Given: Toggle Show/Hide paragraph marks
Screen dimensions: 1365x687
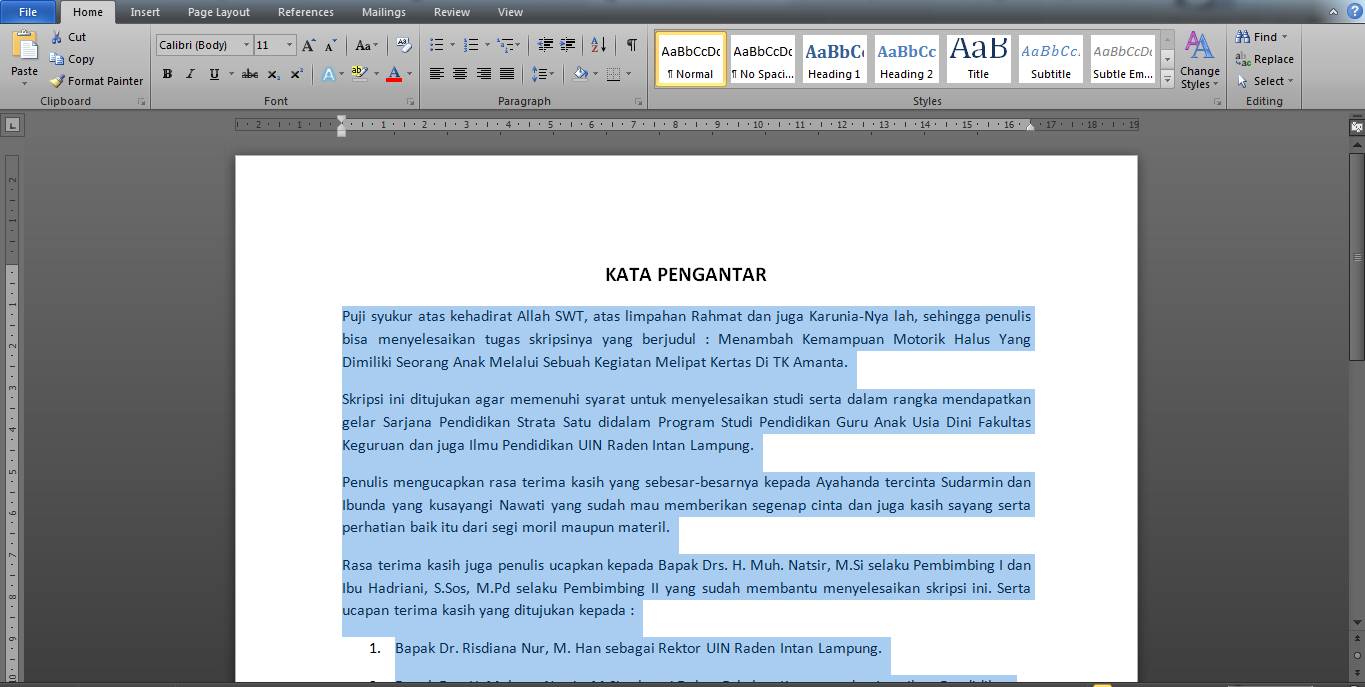Looking at the screenshot, I should click(631, 45).
